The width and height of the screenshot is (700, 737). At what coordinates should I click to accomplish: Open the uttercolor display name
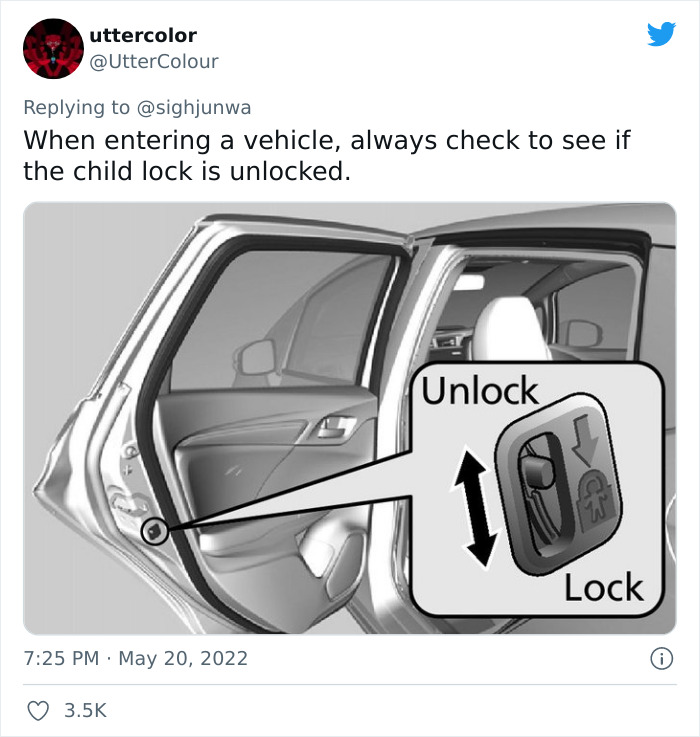pos(143,35)
